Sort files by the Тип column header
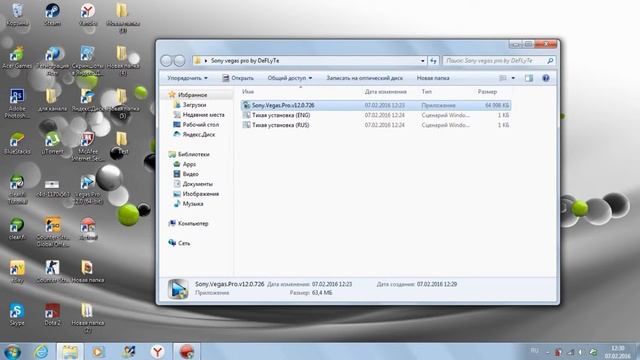Viewport: 640px width, 360px height. [x=427, y=92]
